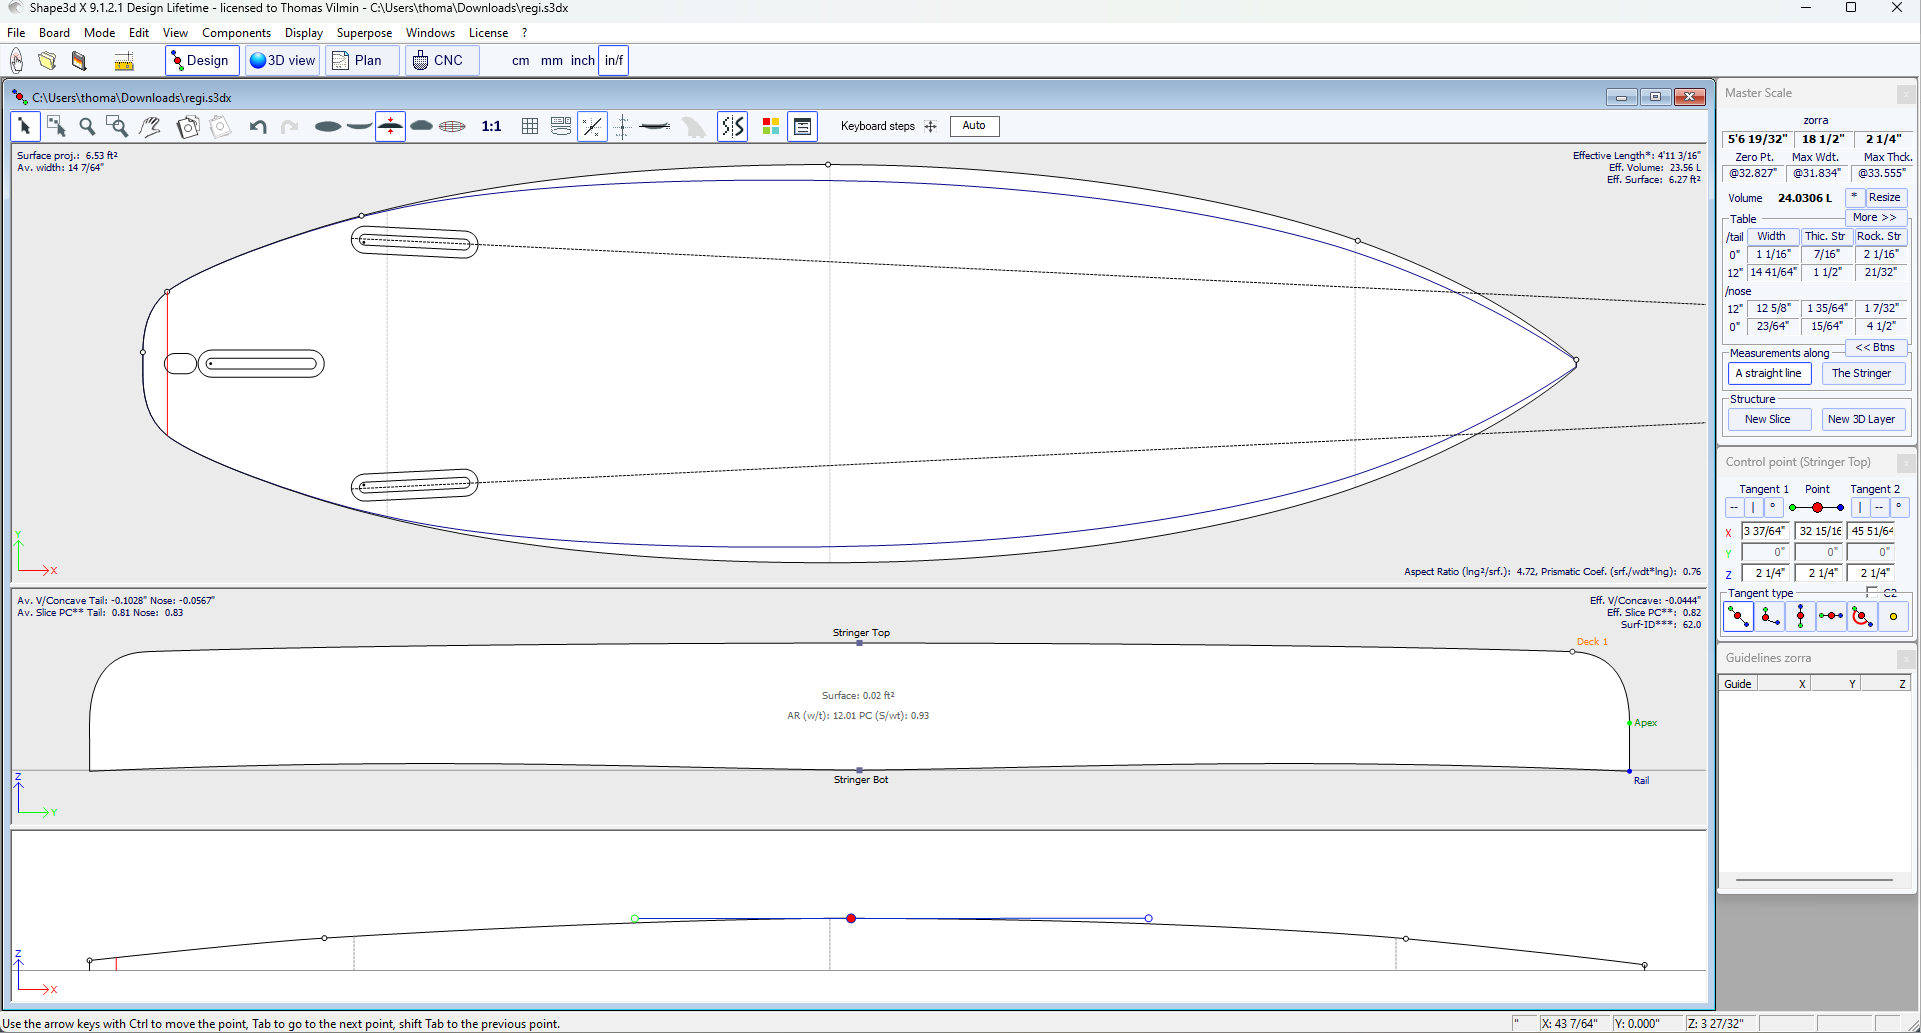Pick the hand pan tool
Viewport: 1921px width, 1033px height.
150,127
